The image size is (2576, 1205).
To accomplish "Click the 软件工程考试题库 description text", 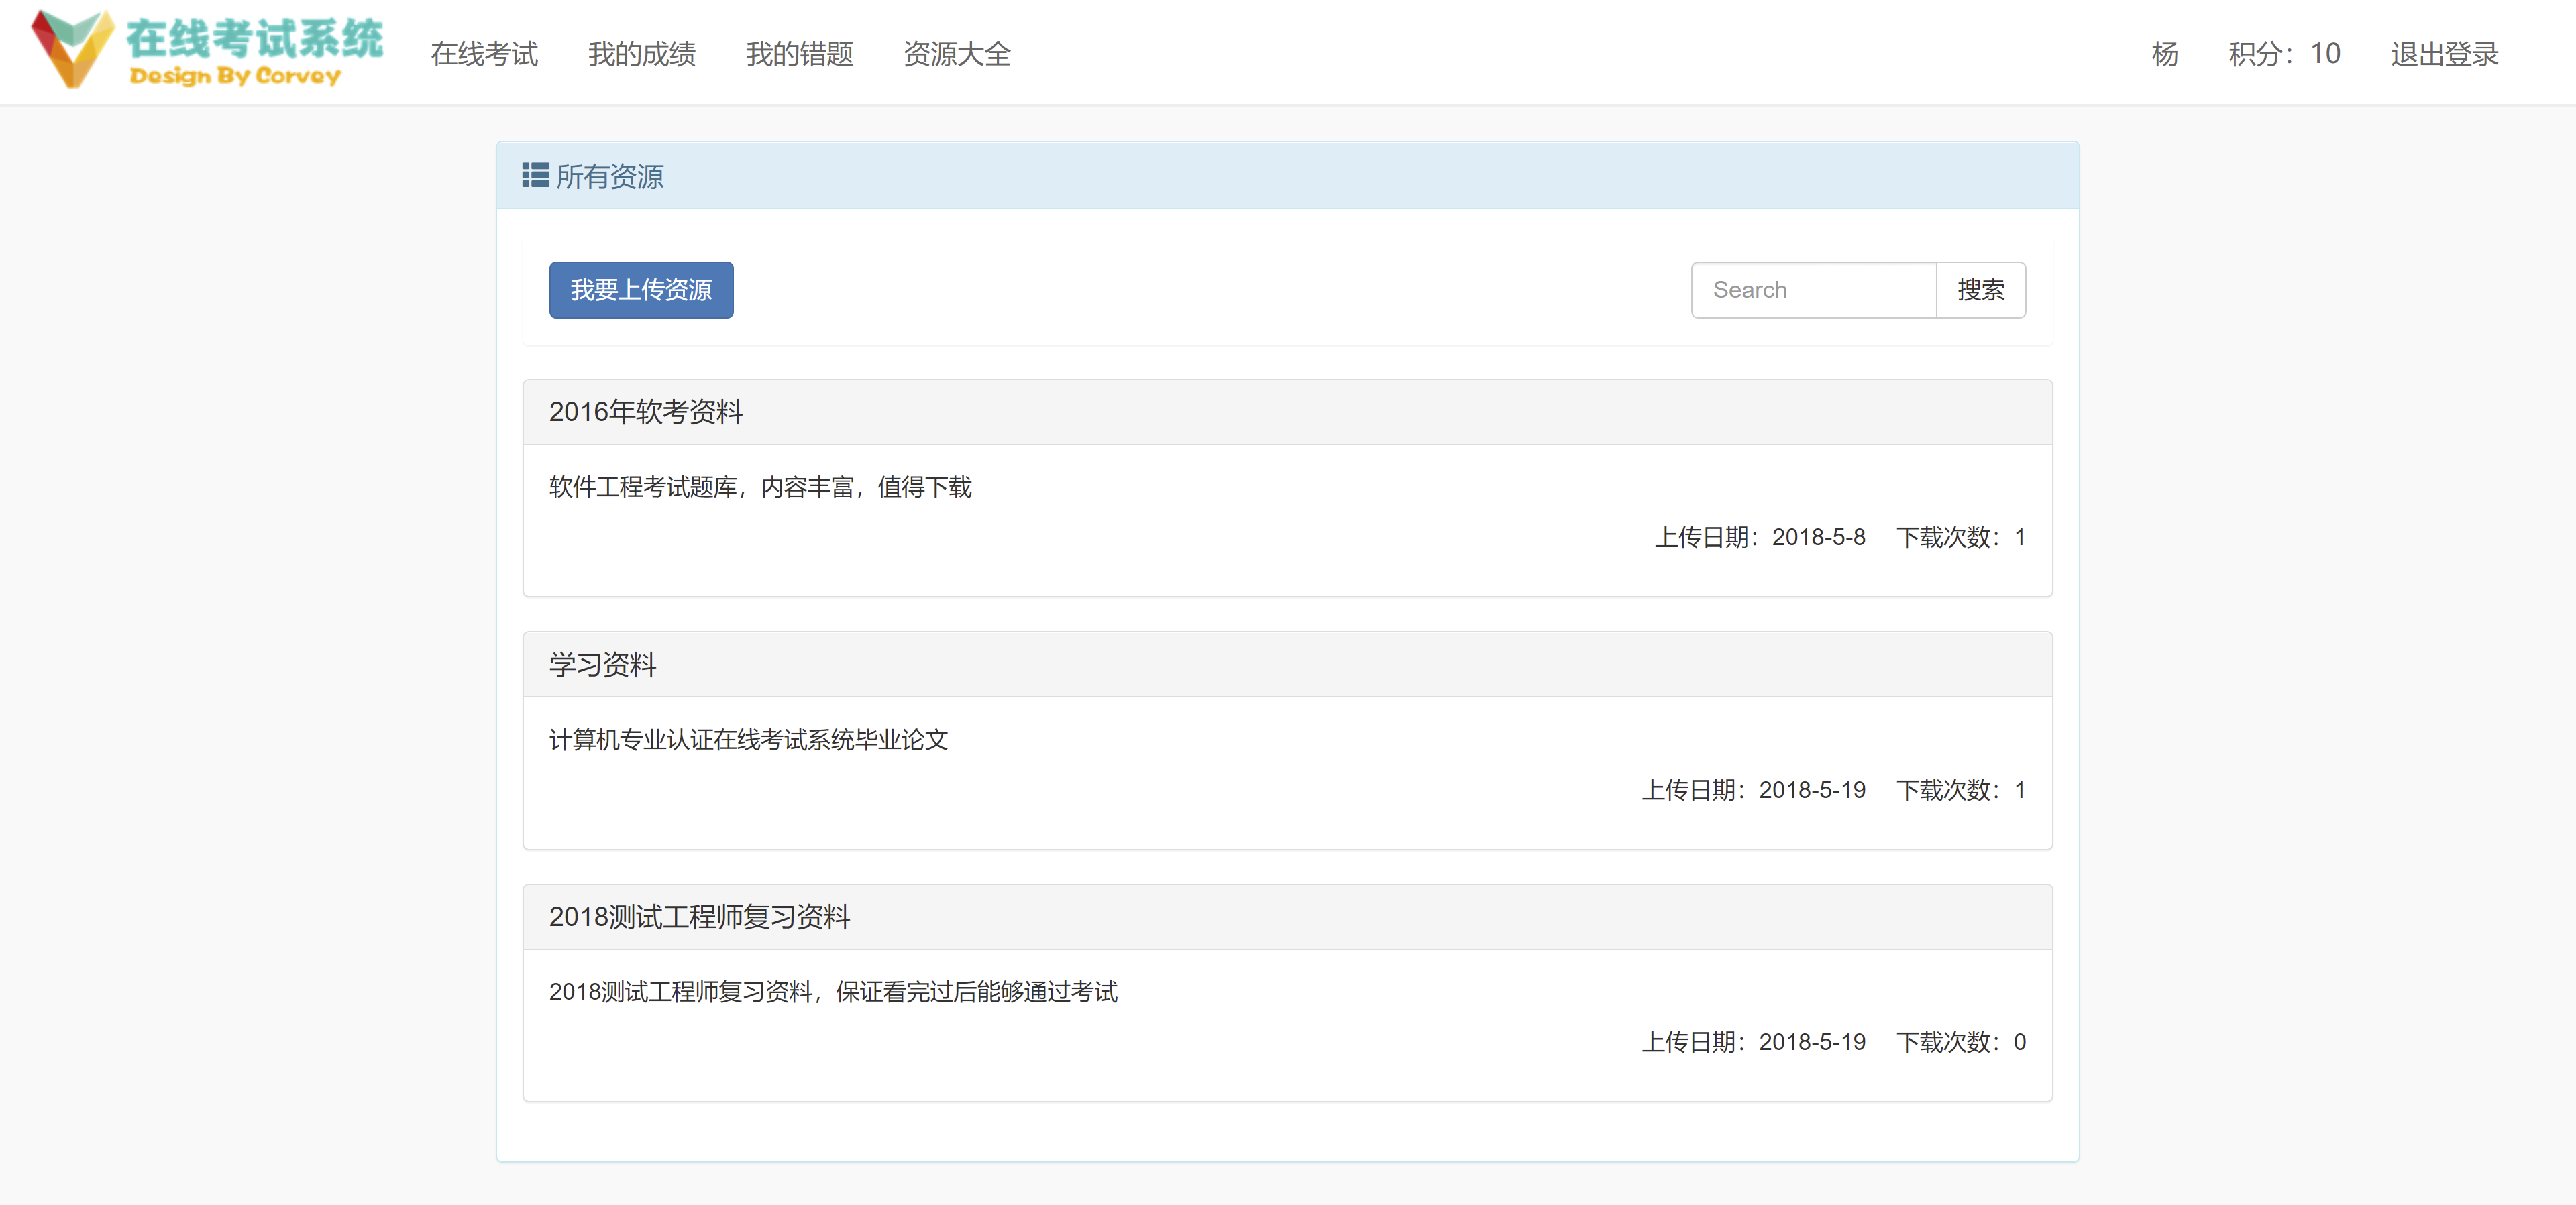I will tap(759, 488).
